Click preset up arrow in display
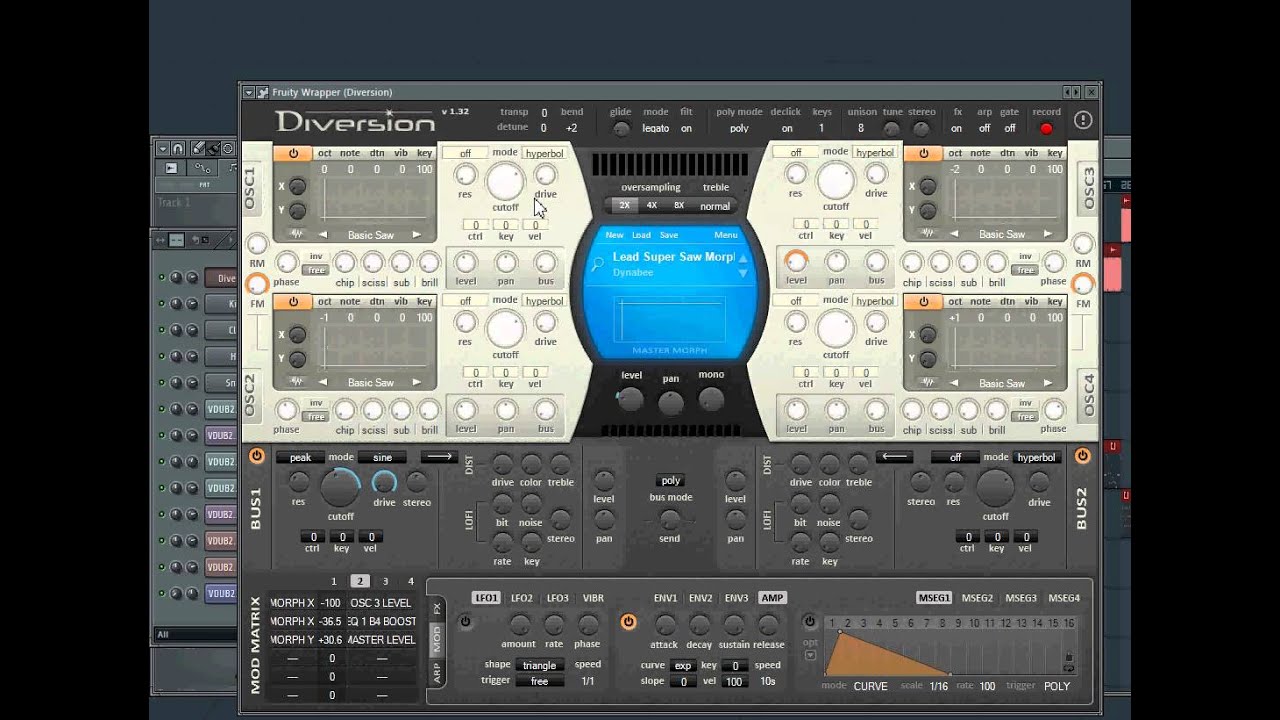Image resolution: width=1280 pixels, height=720 pixels. pos(743,259)
